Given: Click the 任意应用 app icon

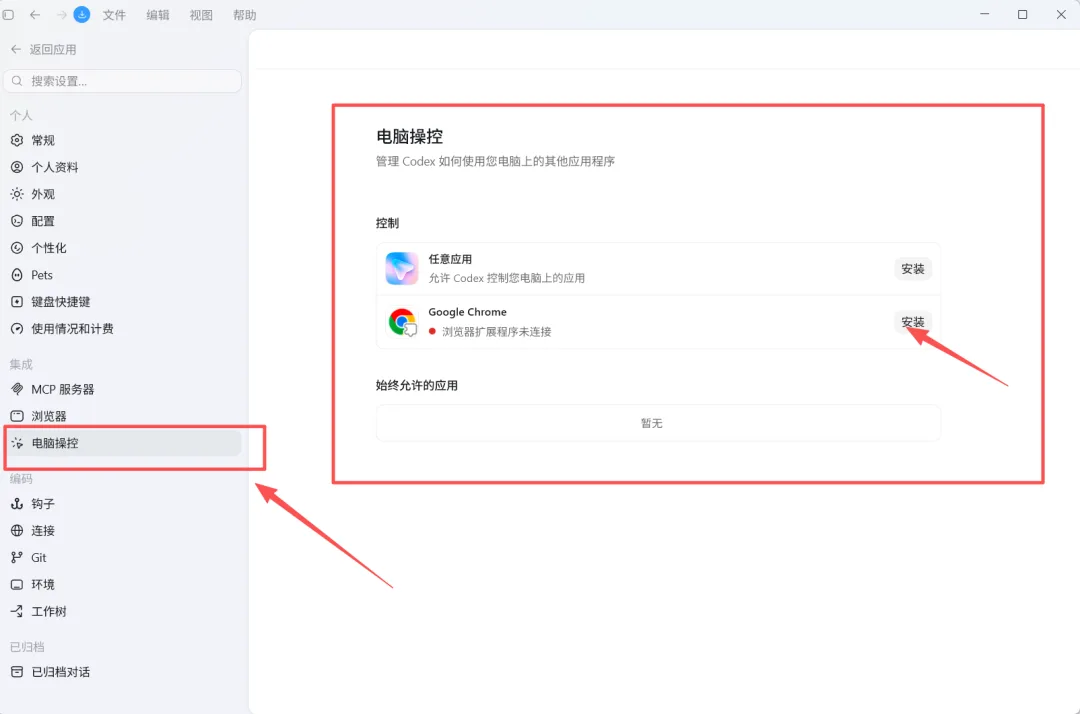Looking at the screenshot, I should 402,269.
